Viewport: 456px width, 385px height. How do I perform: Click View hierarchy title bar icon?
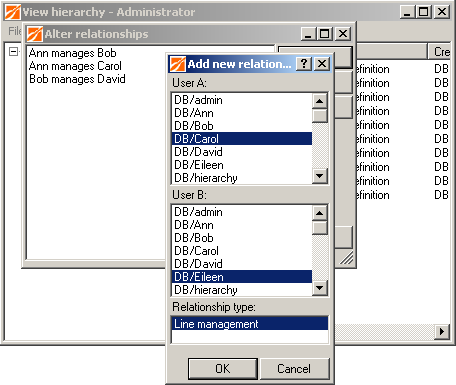click(13, 12)
